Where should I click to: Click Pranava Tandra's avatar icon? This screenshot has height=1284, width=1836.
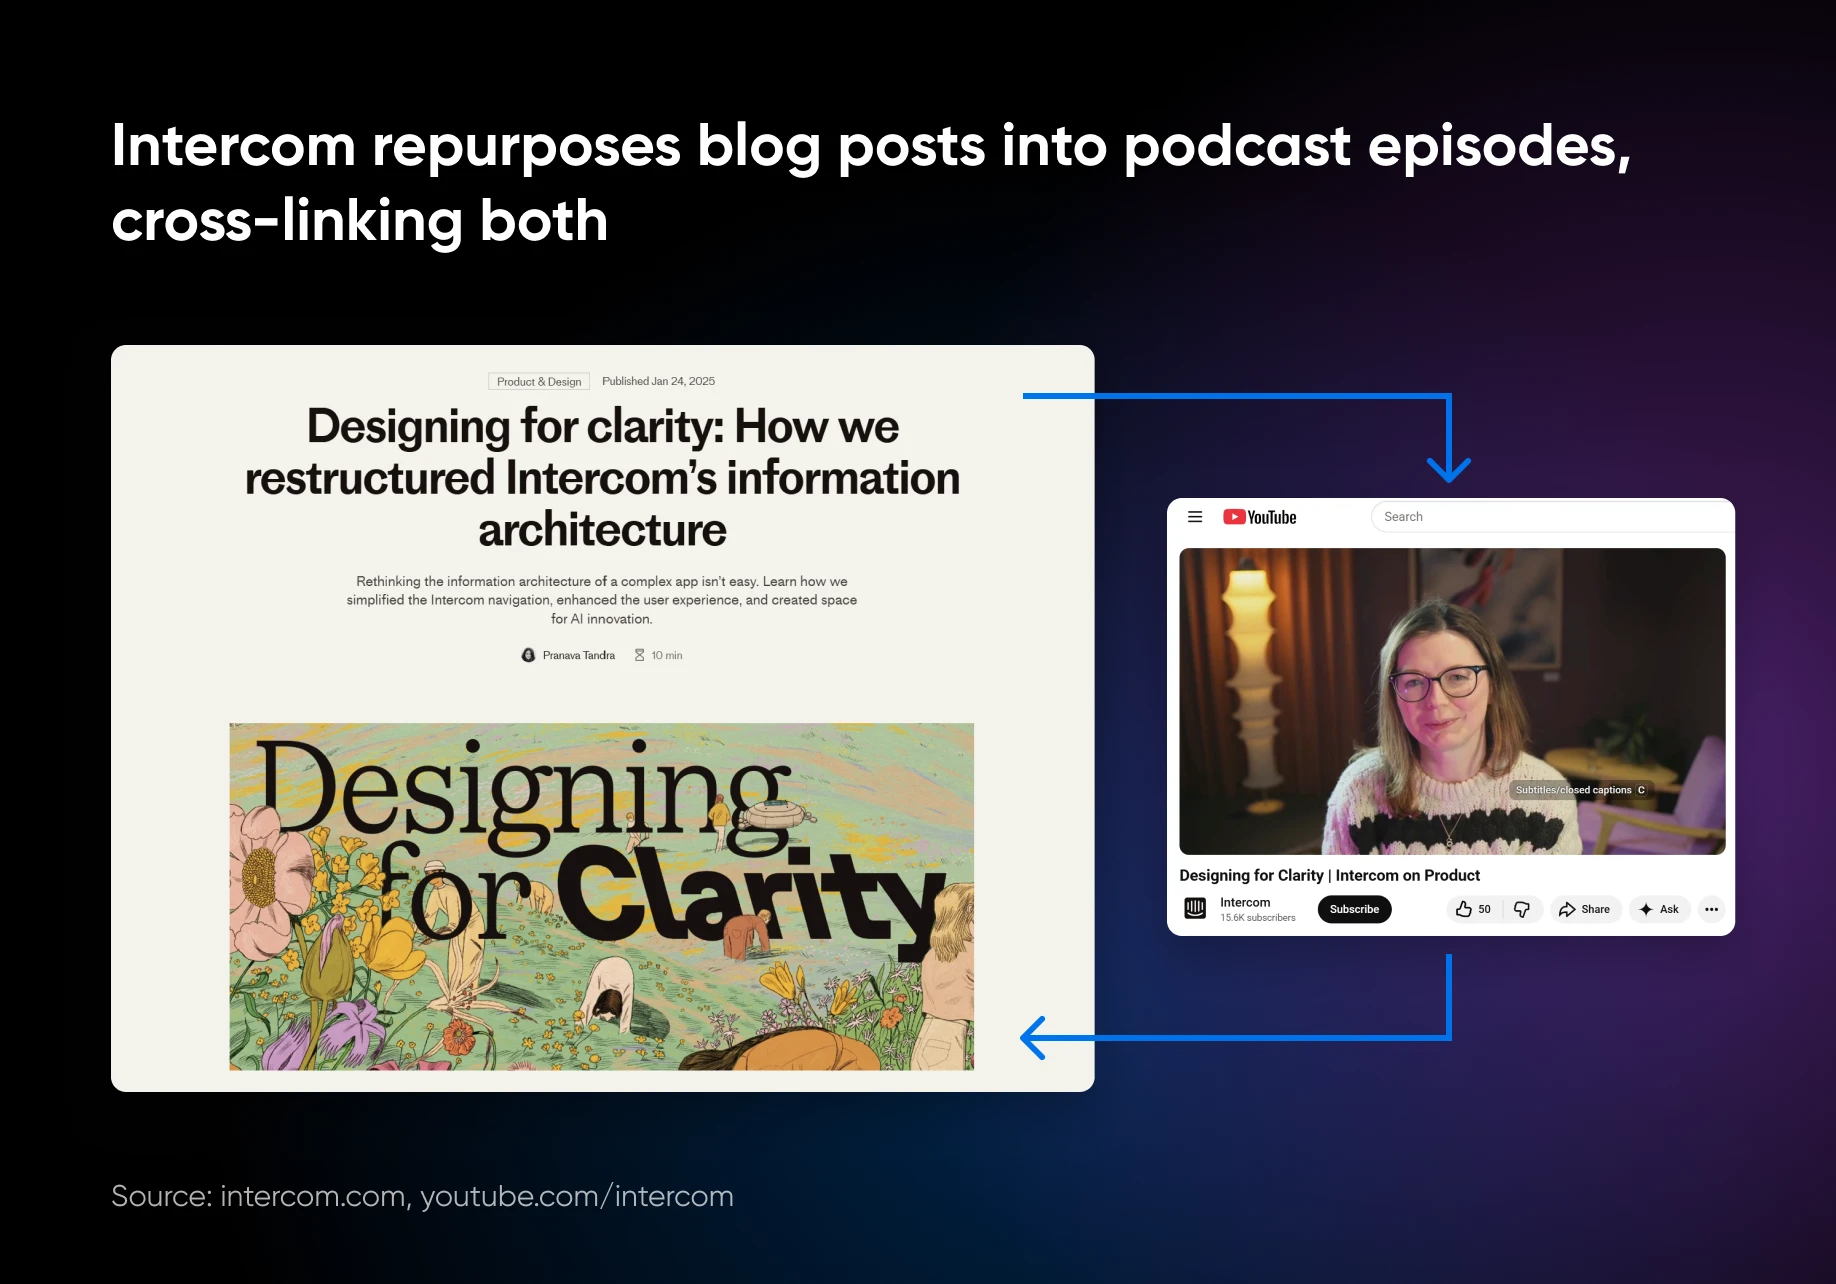tap(528, 655)
